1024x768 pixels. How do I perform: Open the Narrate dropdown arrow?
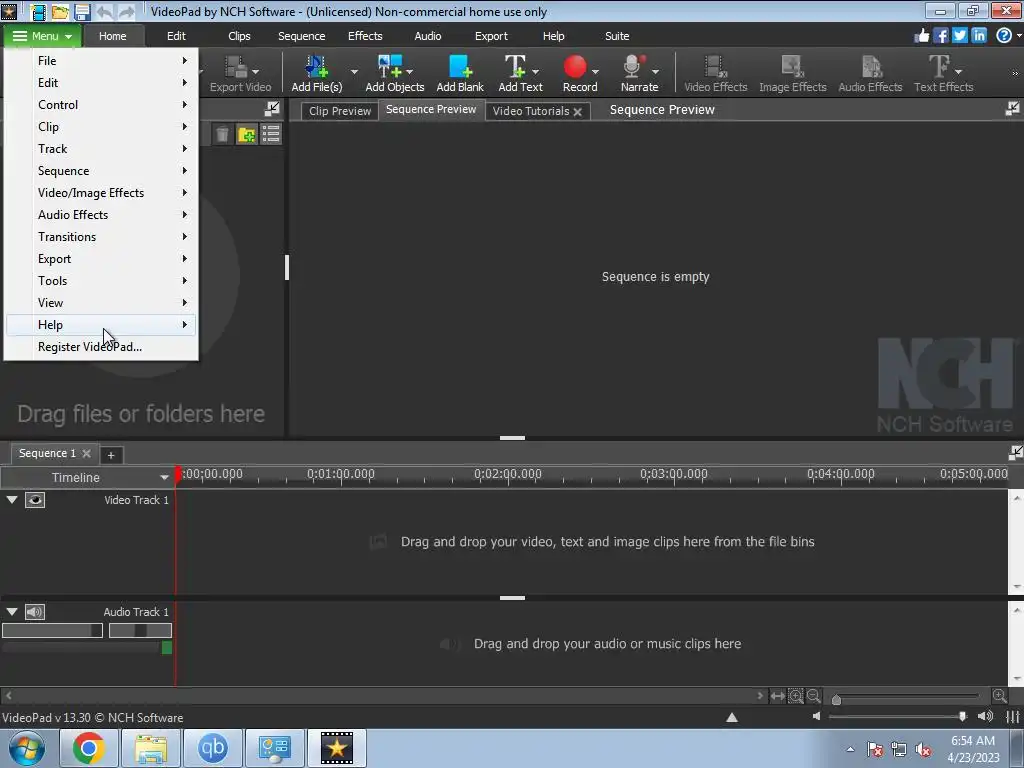pos(655,72)
